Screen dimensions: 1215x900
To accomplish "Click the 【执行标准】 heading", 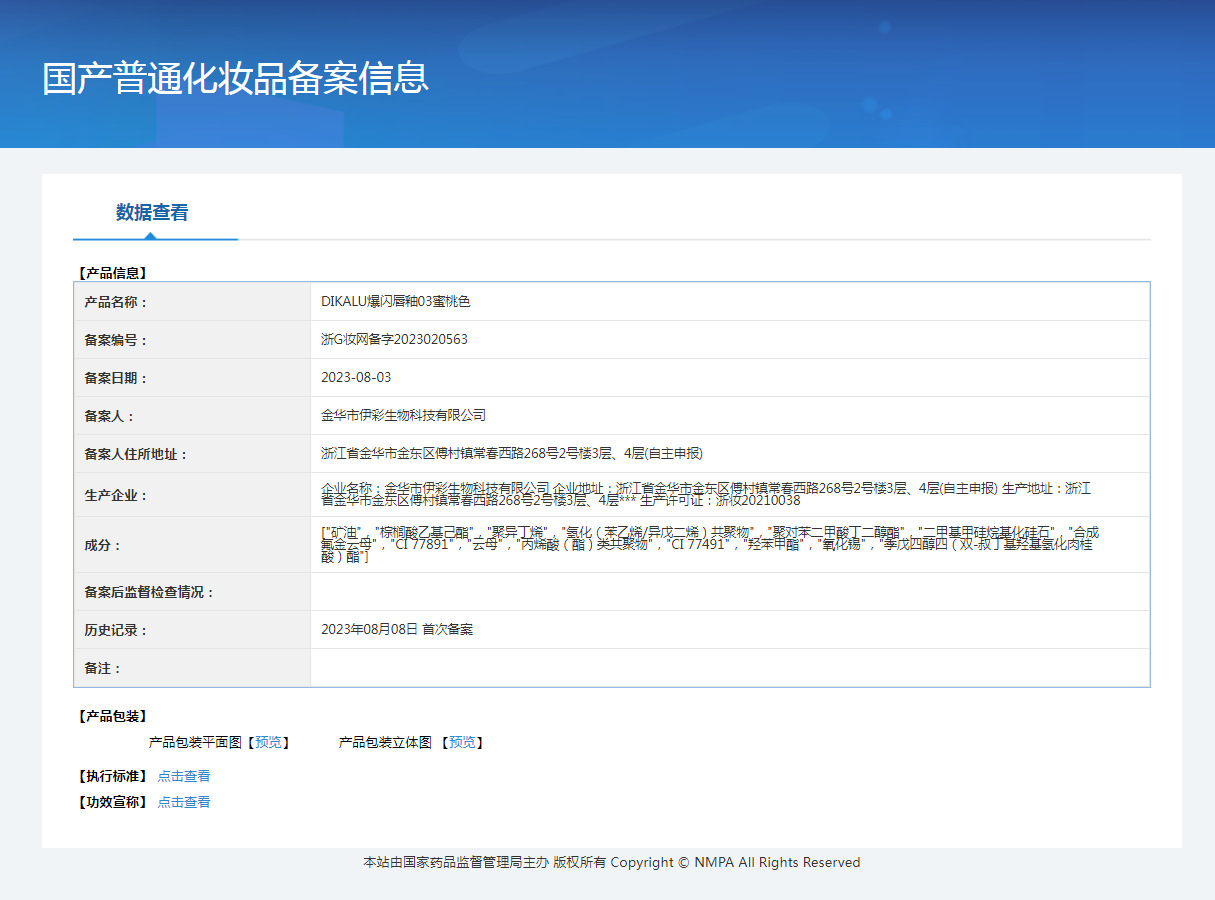I will [112, 776].
